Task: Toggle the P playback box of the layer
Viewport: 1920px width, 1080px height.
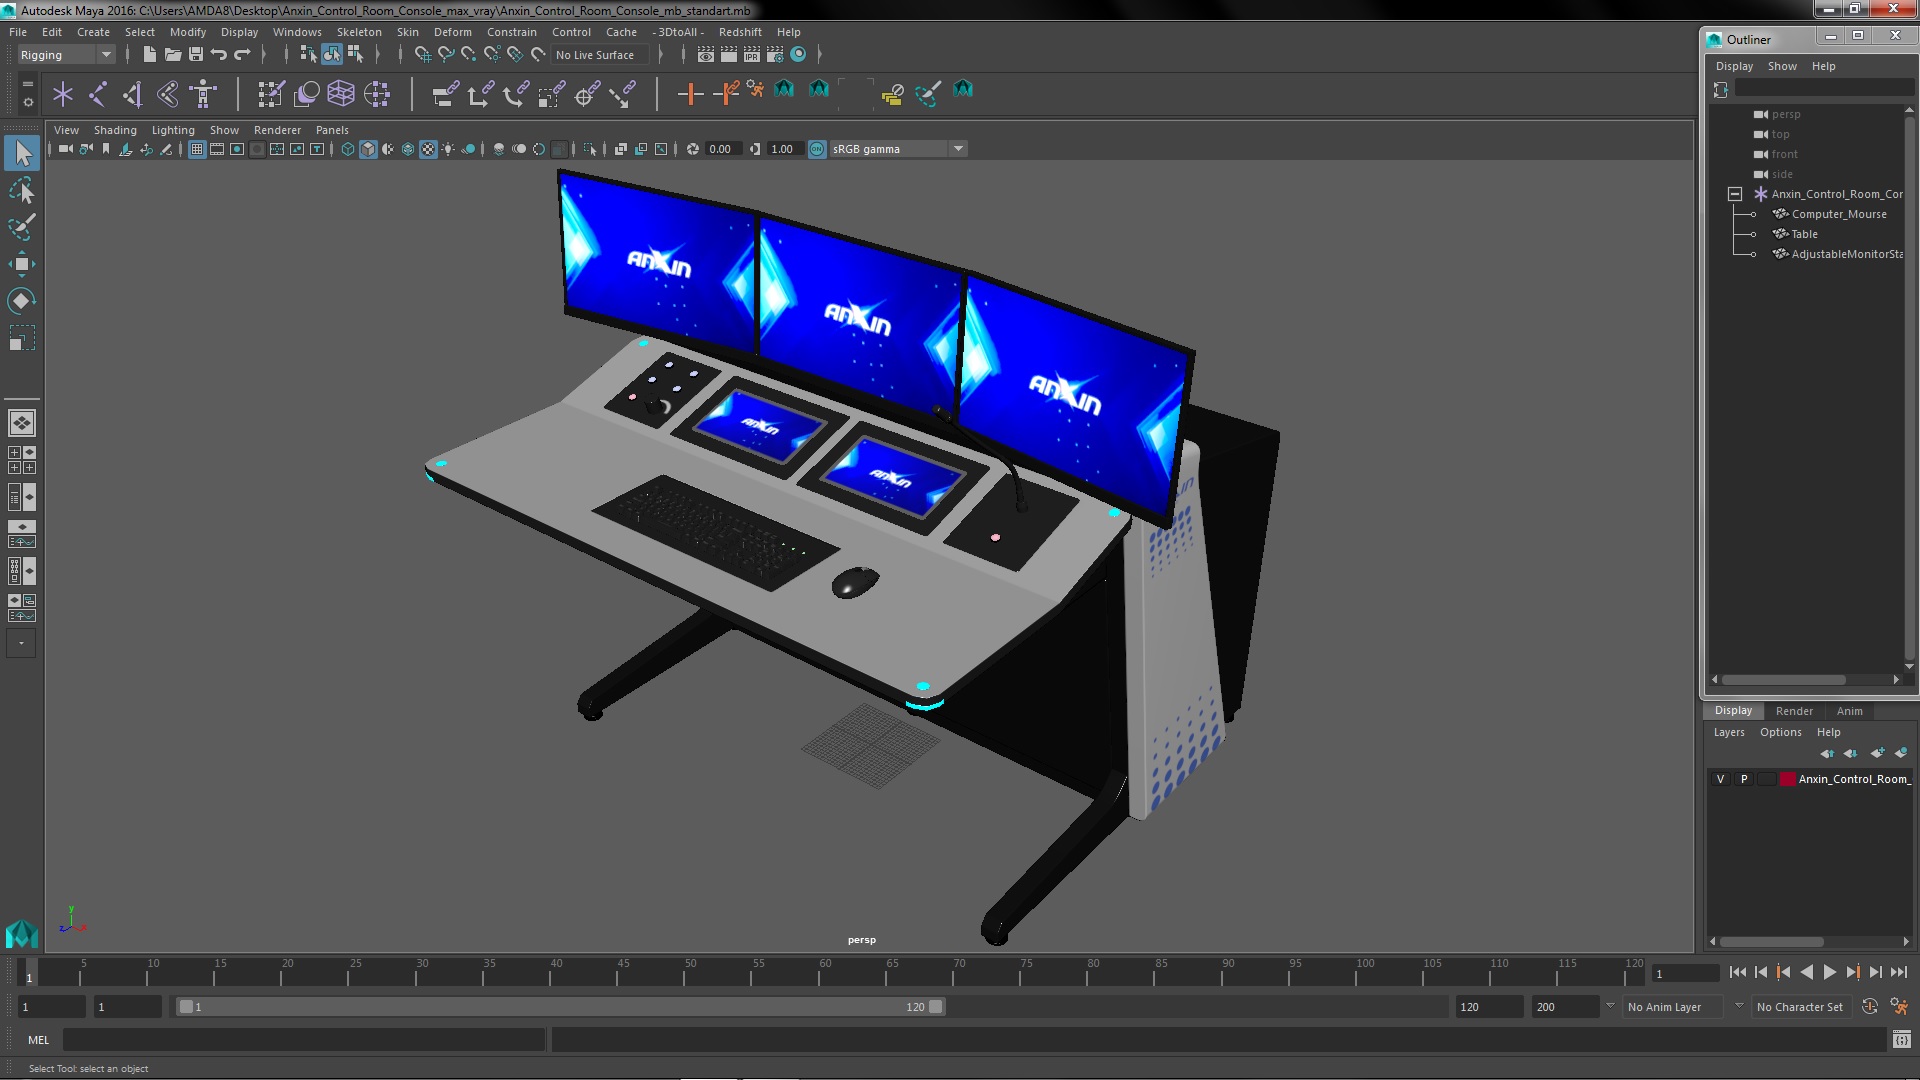Action: click(1744, 779)
